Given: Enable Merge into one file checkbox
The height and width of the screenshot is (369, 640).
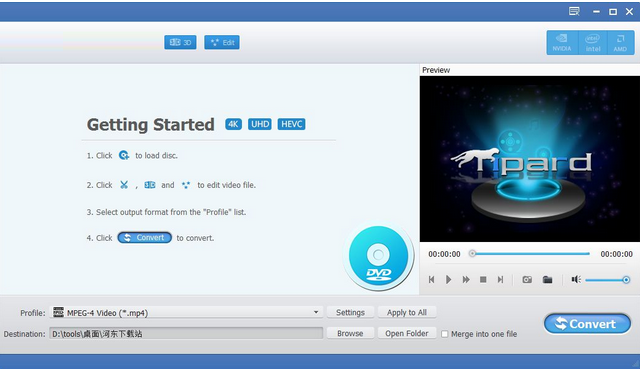Looking at the screenshot, I should point(444,334).
